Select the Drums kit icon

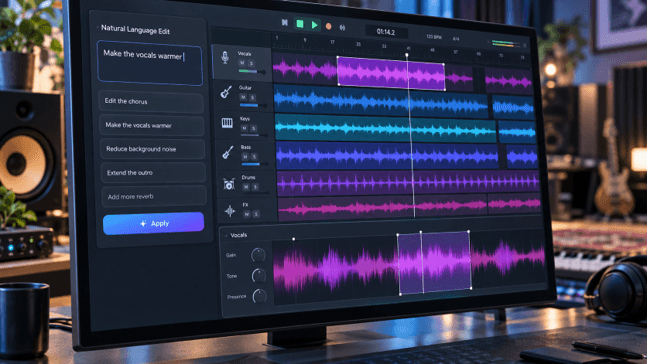(229, 184)
